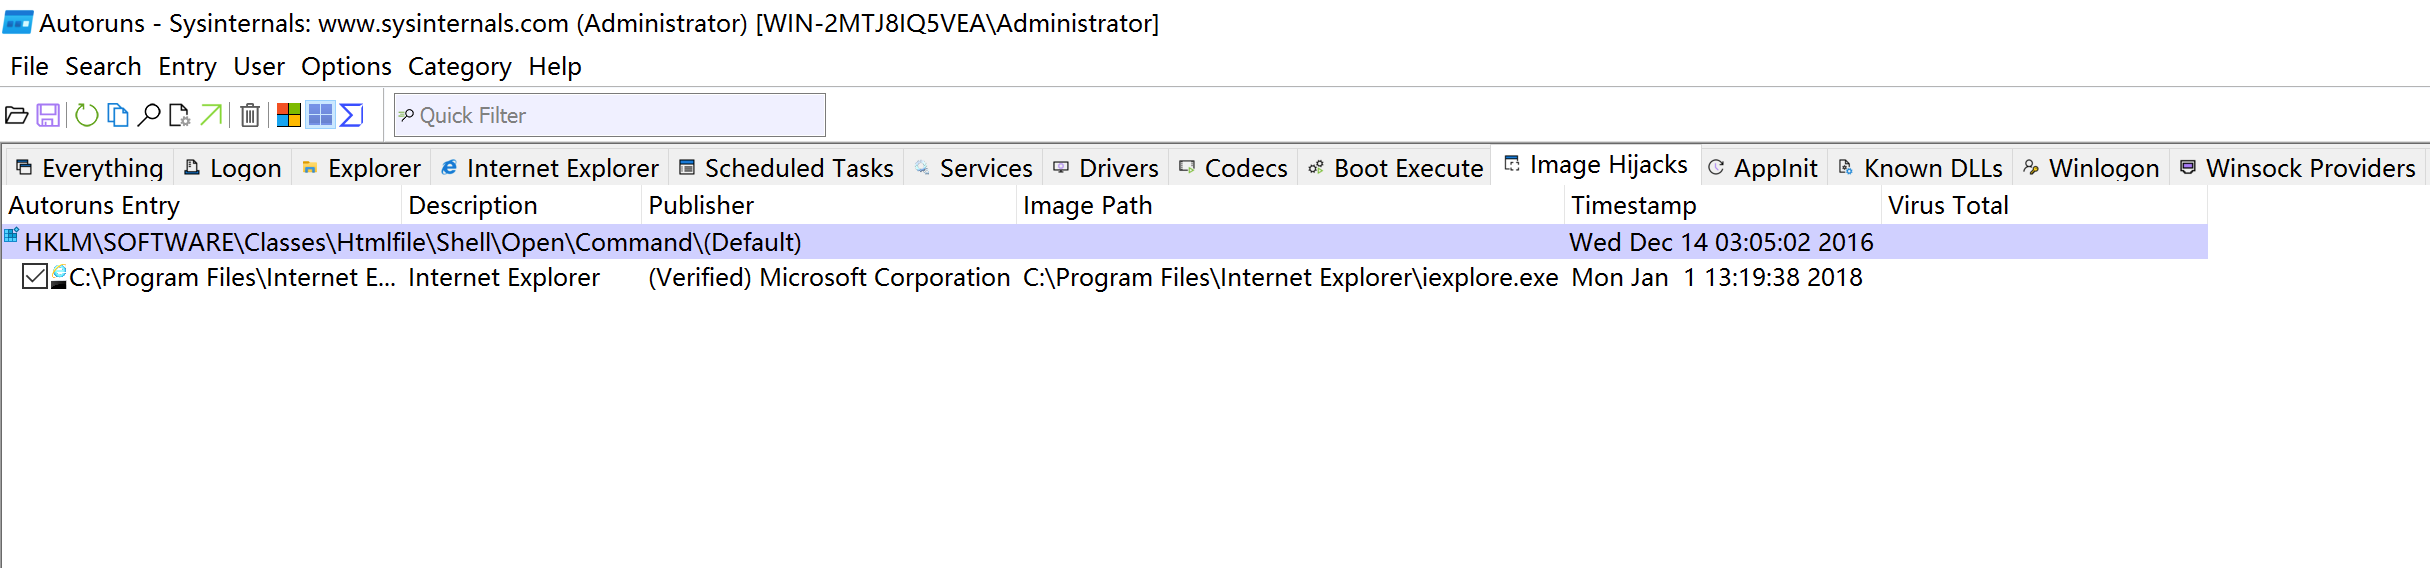Screen dimensions: 2430x568
Task: Open the Options menu
Action: coord(346,67)
